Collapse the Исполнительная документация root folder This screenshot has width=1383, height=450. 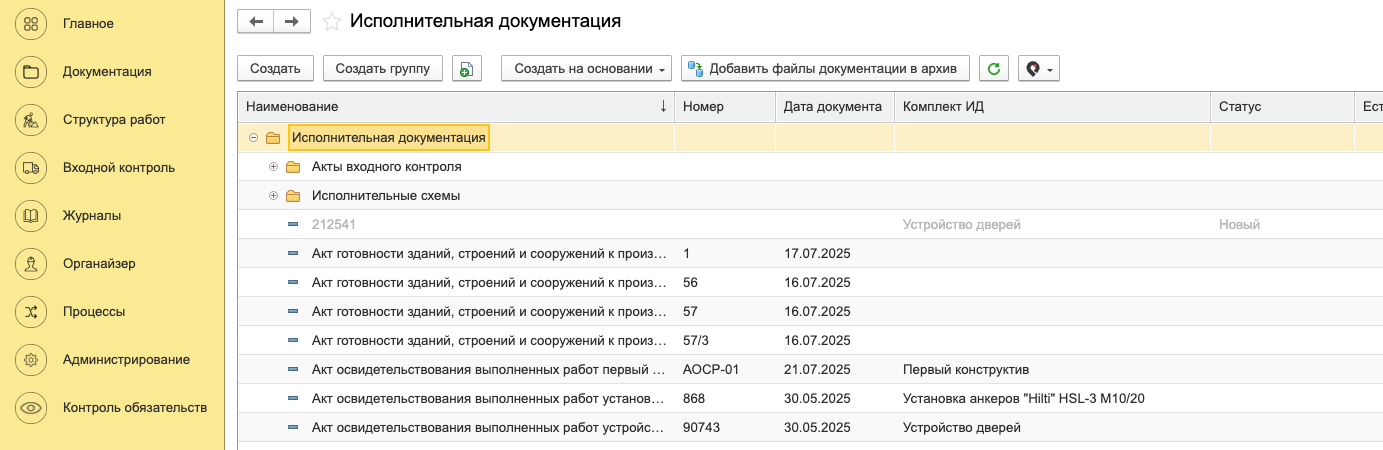point(254,138)
